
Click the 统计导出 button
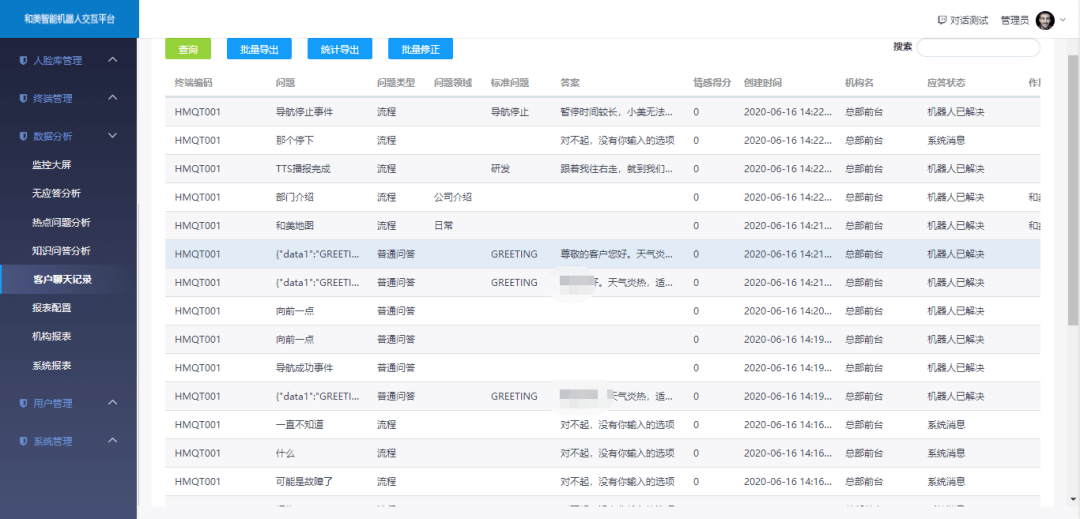coord(340,49)
